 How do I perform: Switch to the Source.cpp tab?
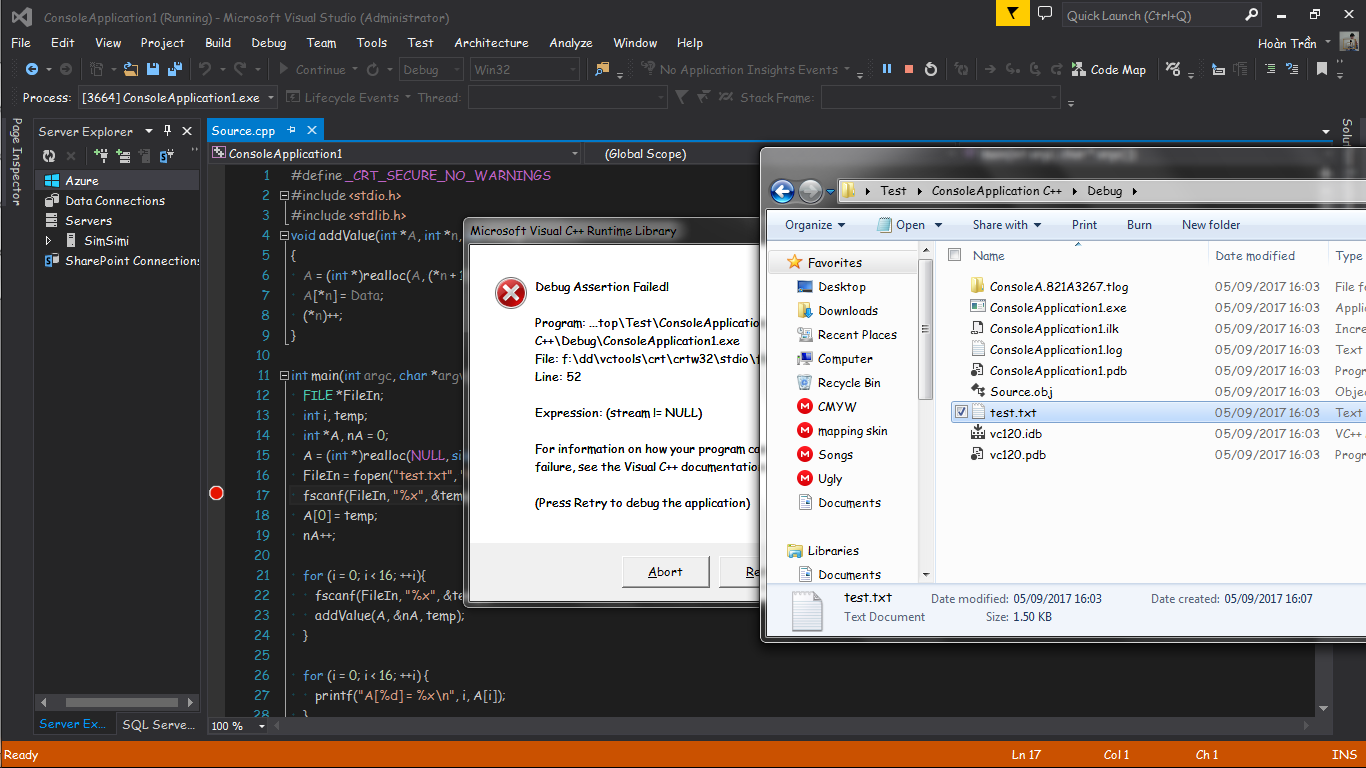point(243,131)
